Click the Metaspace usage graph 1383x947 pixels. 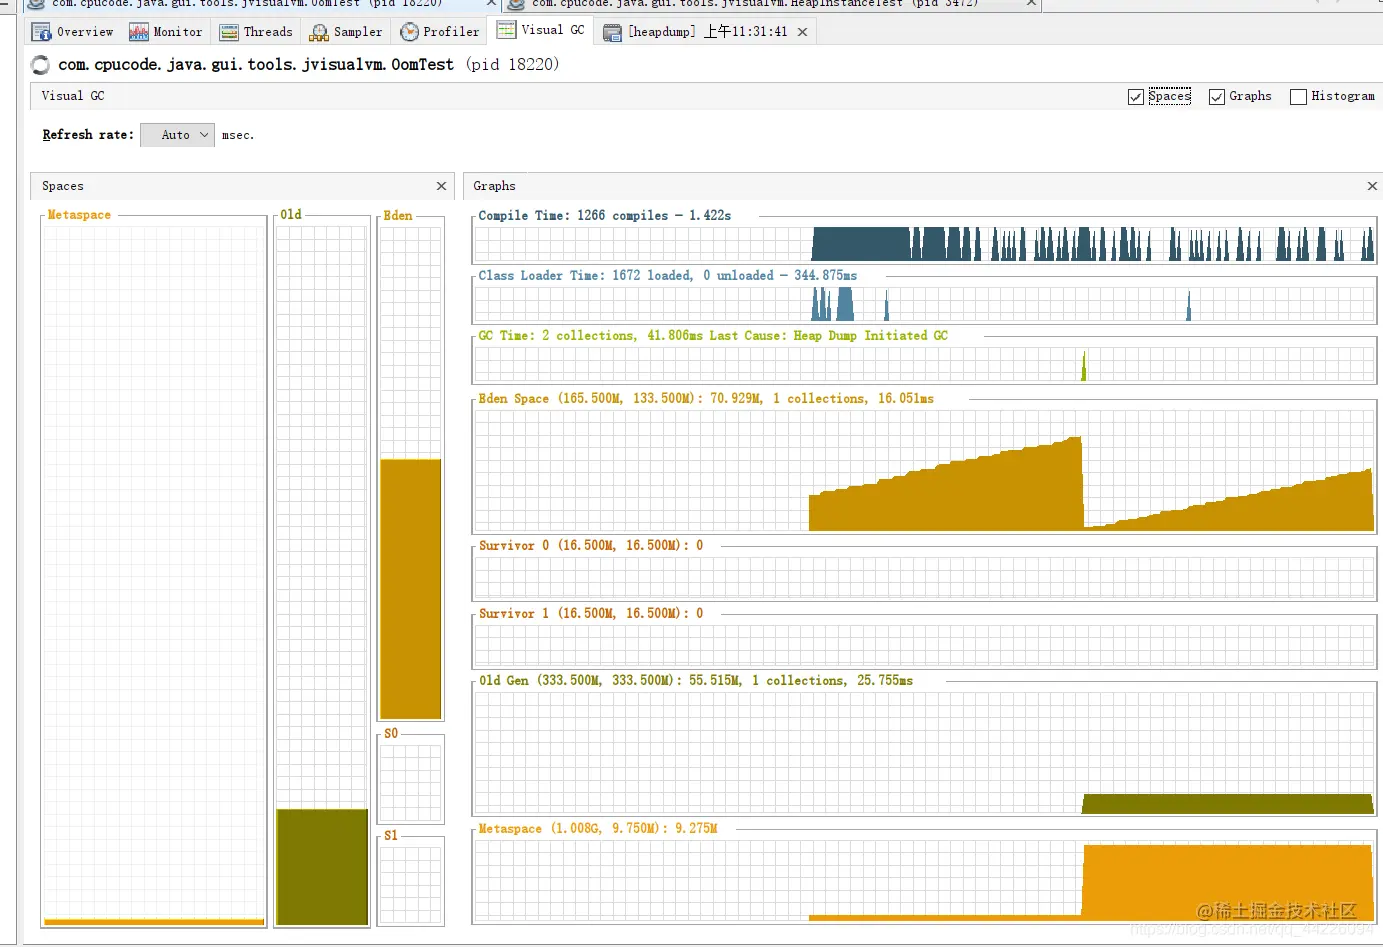point(925,880)
